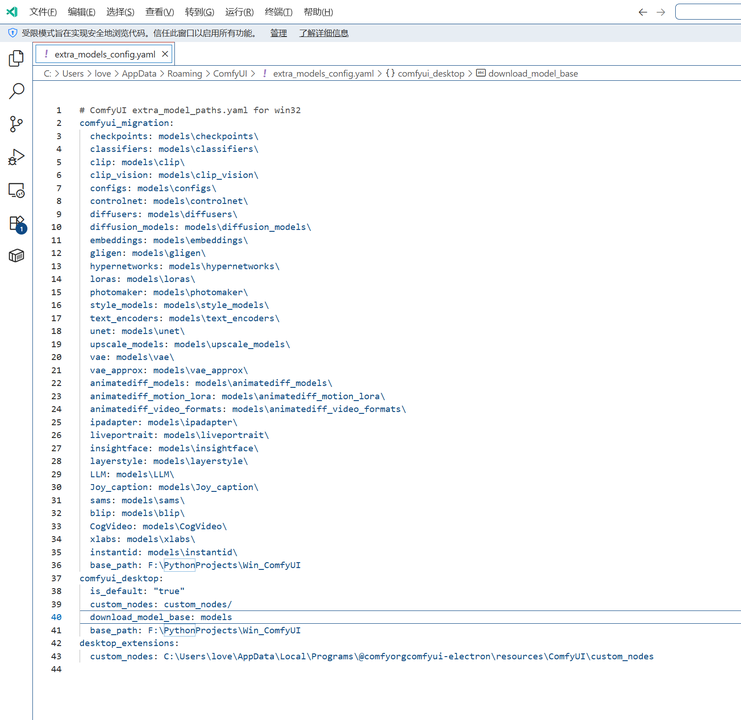
Task: Click the restricted mode shield icon
Action: (13, 33)
